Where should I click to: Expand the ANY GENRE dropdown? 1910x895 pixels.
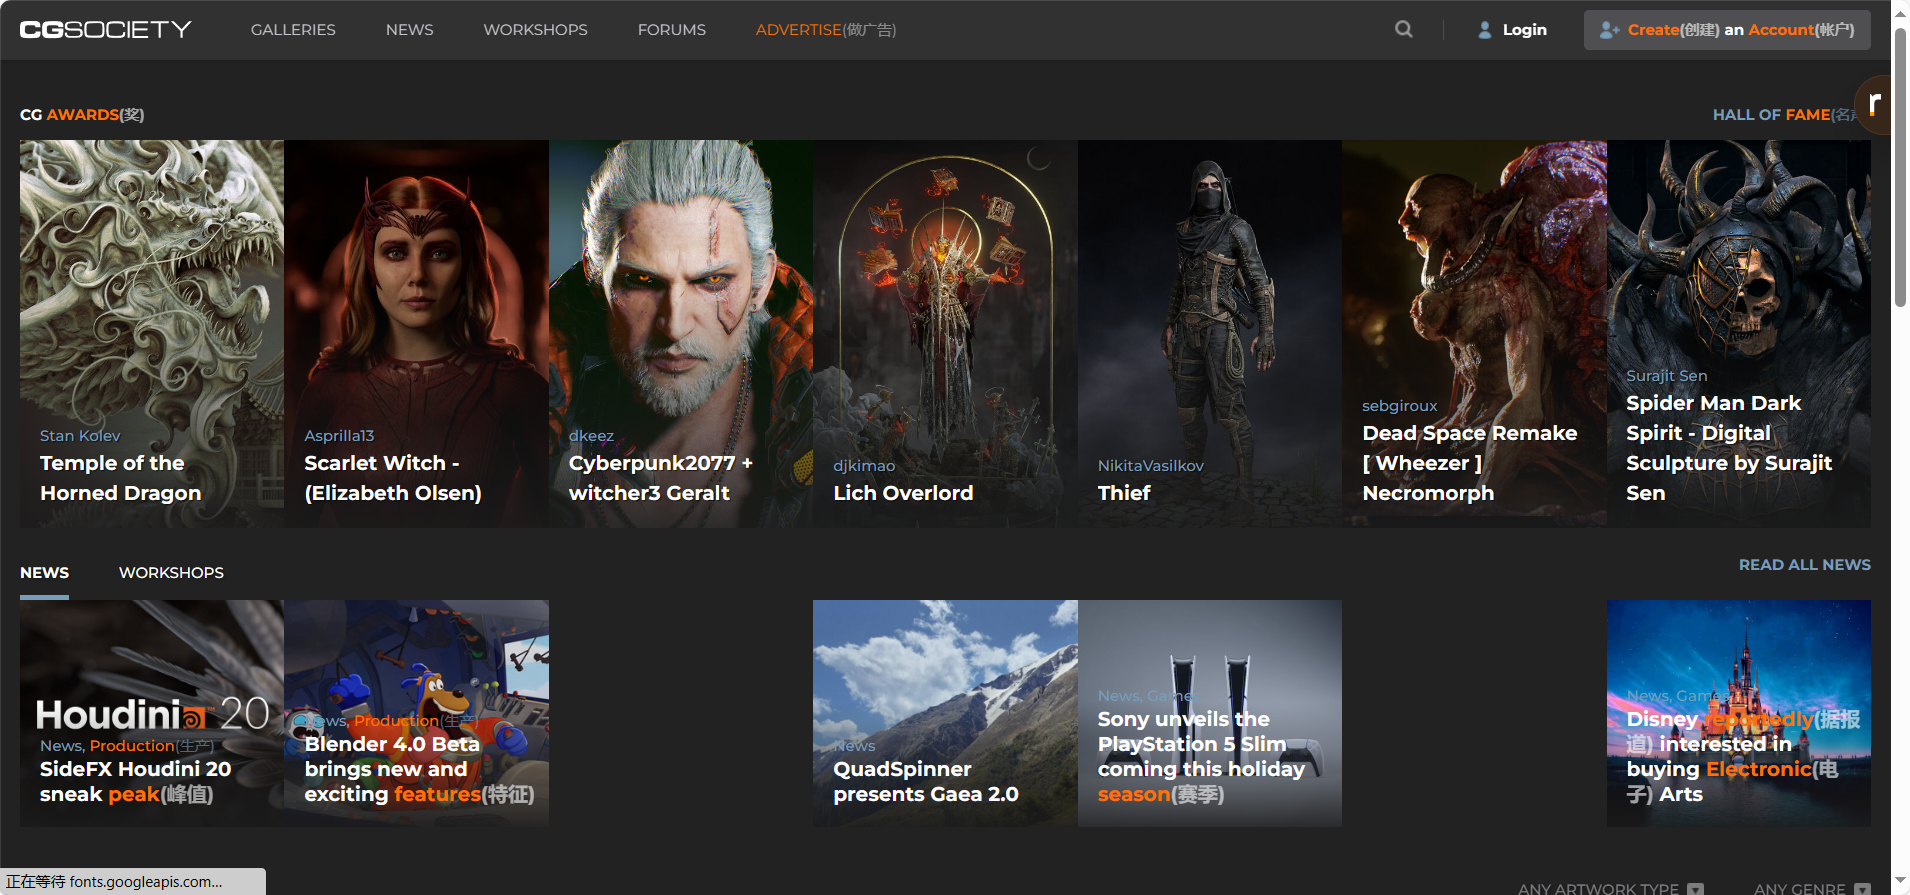[1812, 889]
